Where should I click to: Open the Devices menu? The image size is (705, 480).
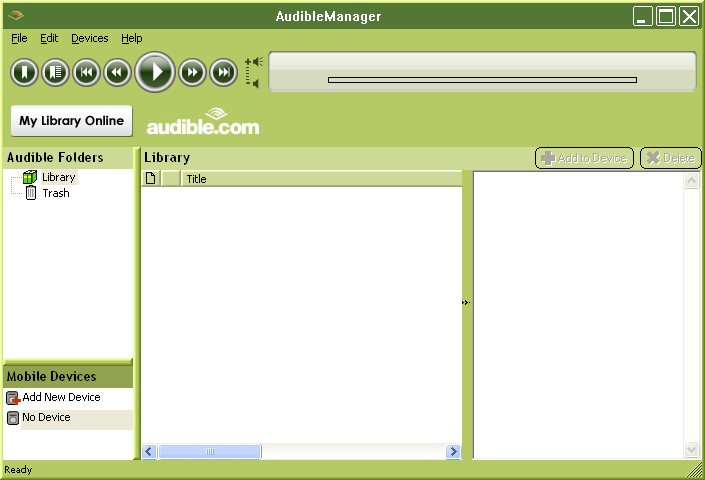(x=90, y=38)
